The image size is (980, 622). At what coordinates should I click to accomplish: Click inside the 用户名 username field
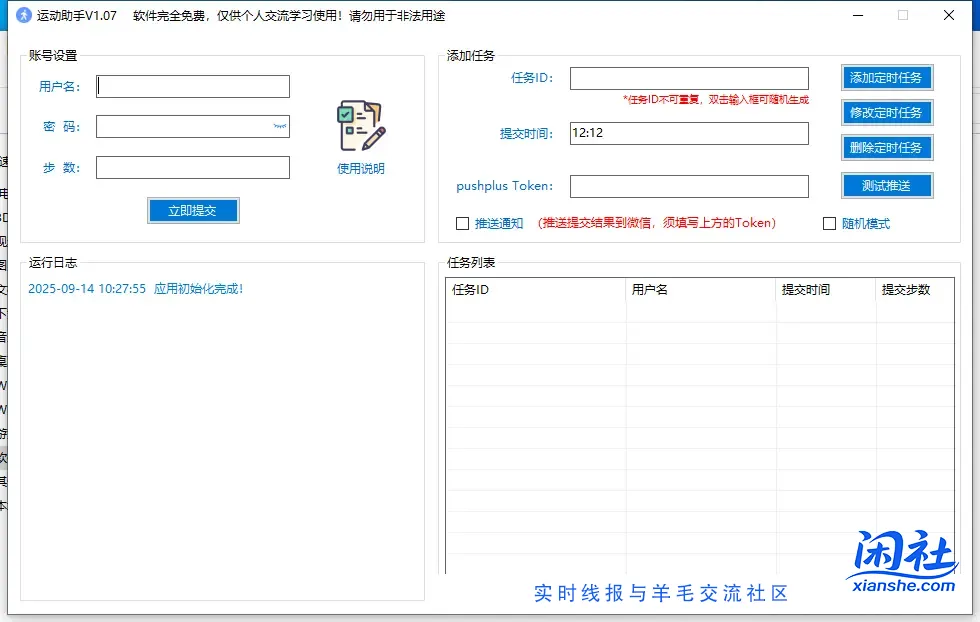(x=192, y=86)
